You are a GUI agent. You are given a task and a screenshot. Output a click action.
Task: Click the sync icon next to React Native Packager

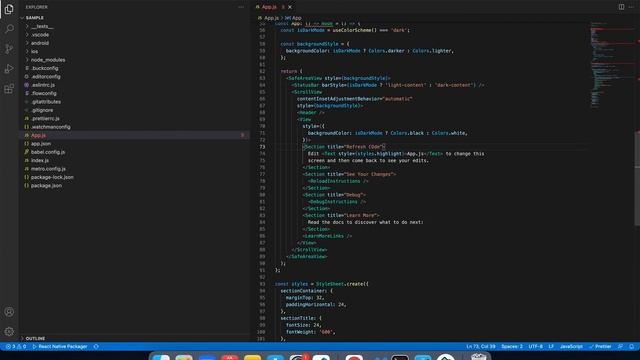pos(96,347)
